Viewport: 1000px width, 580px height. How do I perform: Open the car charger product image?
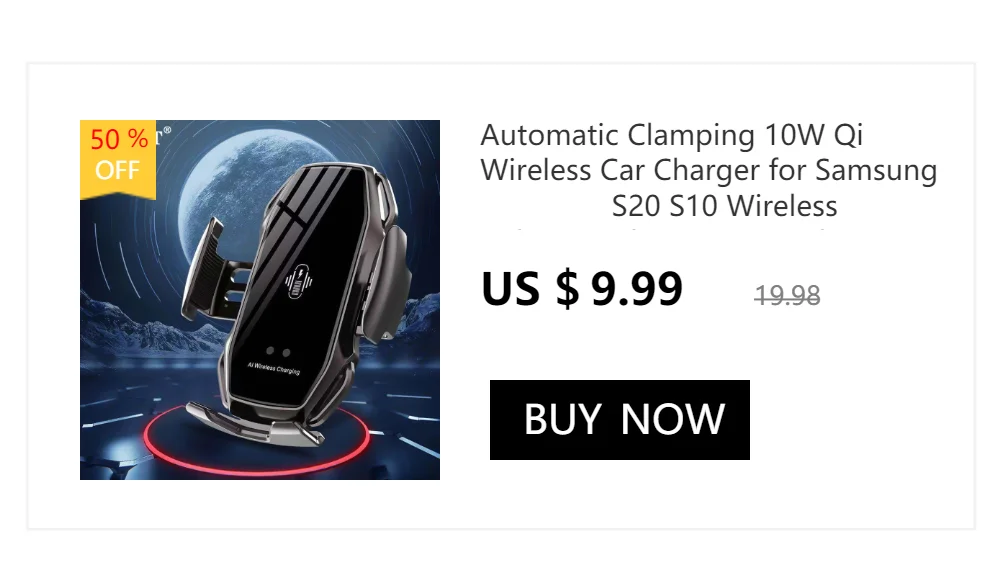260,300
